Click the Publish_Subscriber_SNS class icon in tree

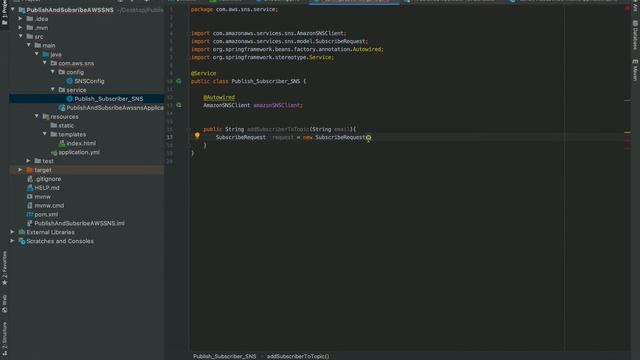70,99
